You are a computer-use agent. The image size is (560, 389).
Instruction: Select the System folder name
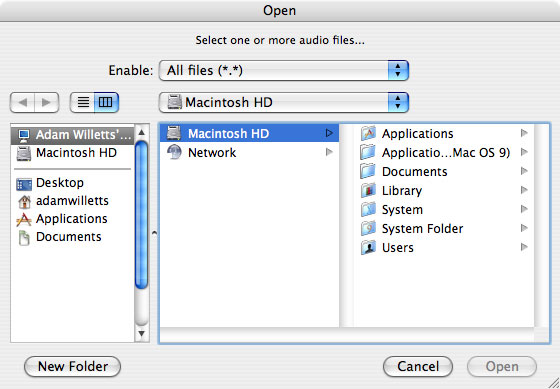[x=402, y=210]
